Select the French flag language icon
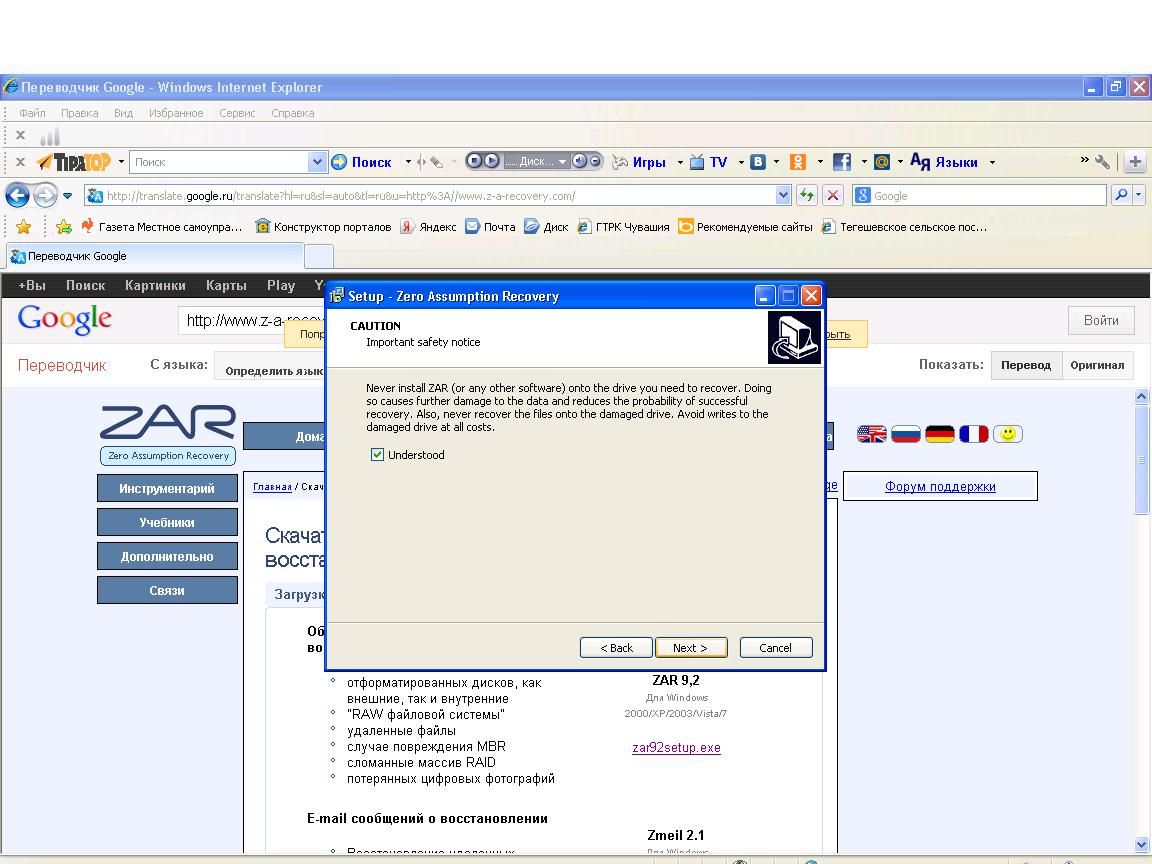The width and height of the screenshot is (1152, 864). click(973, 434)
